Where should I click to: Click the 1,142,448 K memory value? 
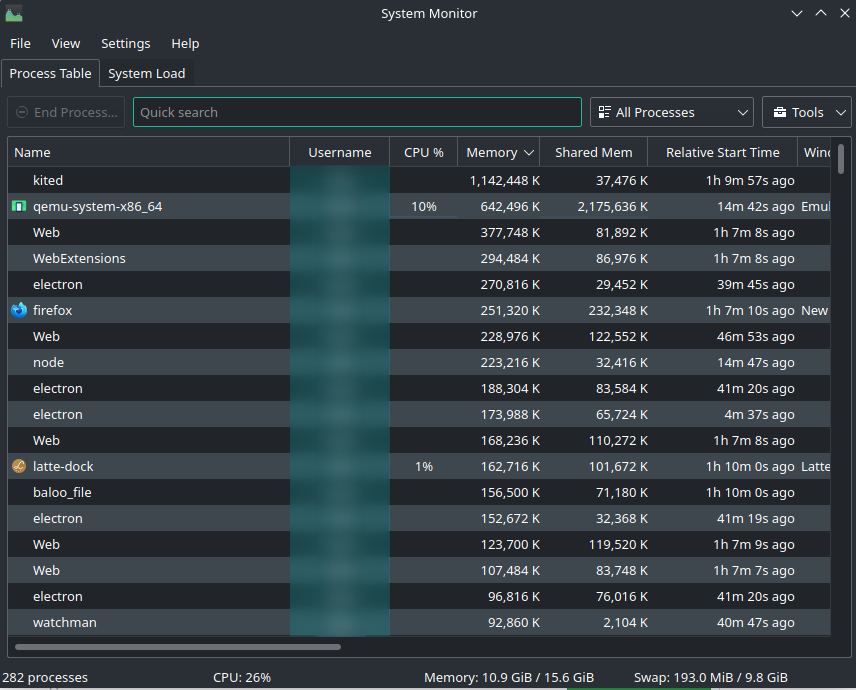tap(504, 180)
